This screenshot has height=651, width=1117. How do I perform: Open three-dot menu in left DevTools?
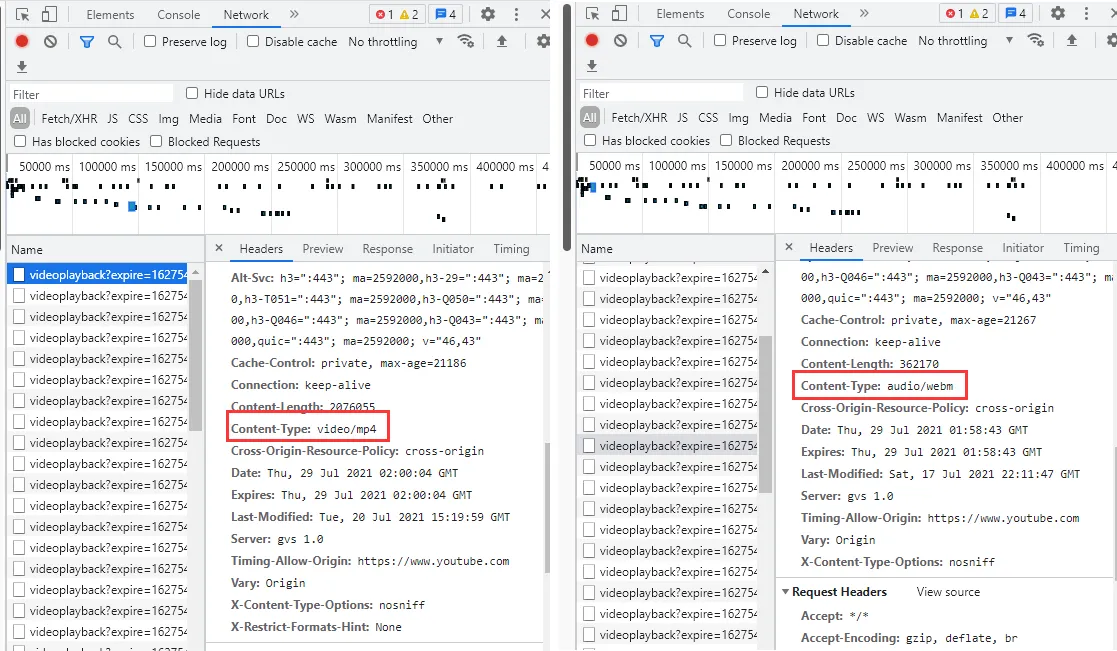pyautogui.click(x=516, y=14)
